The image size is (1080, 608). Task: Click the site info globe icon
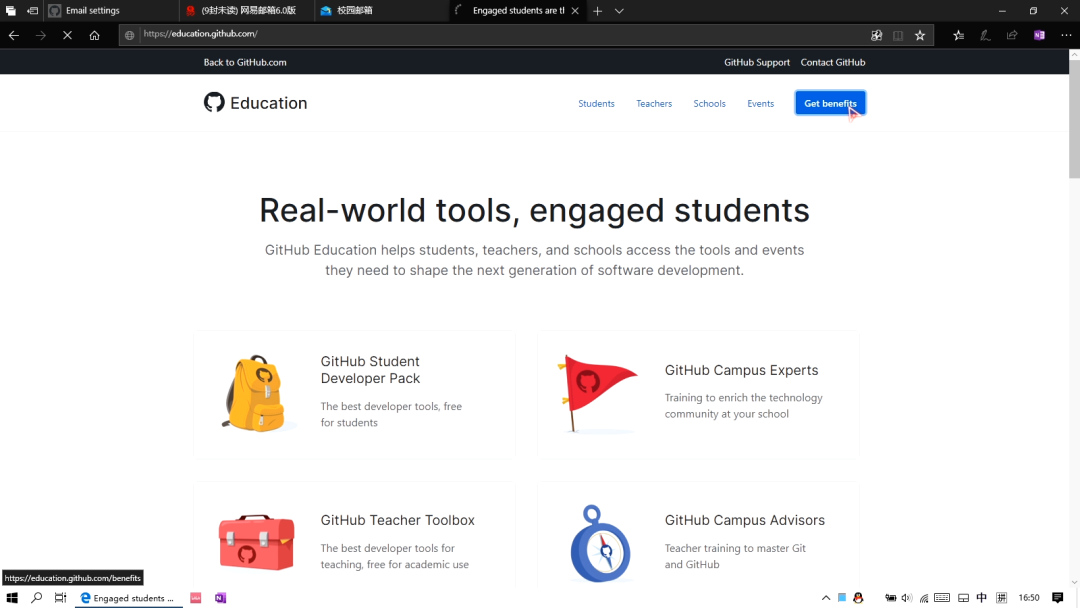tap(129, 35)
